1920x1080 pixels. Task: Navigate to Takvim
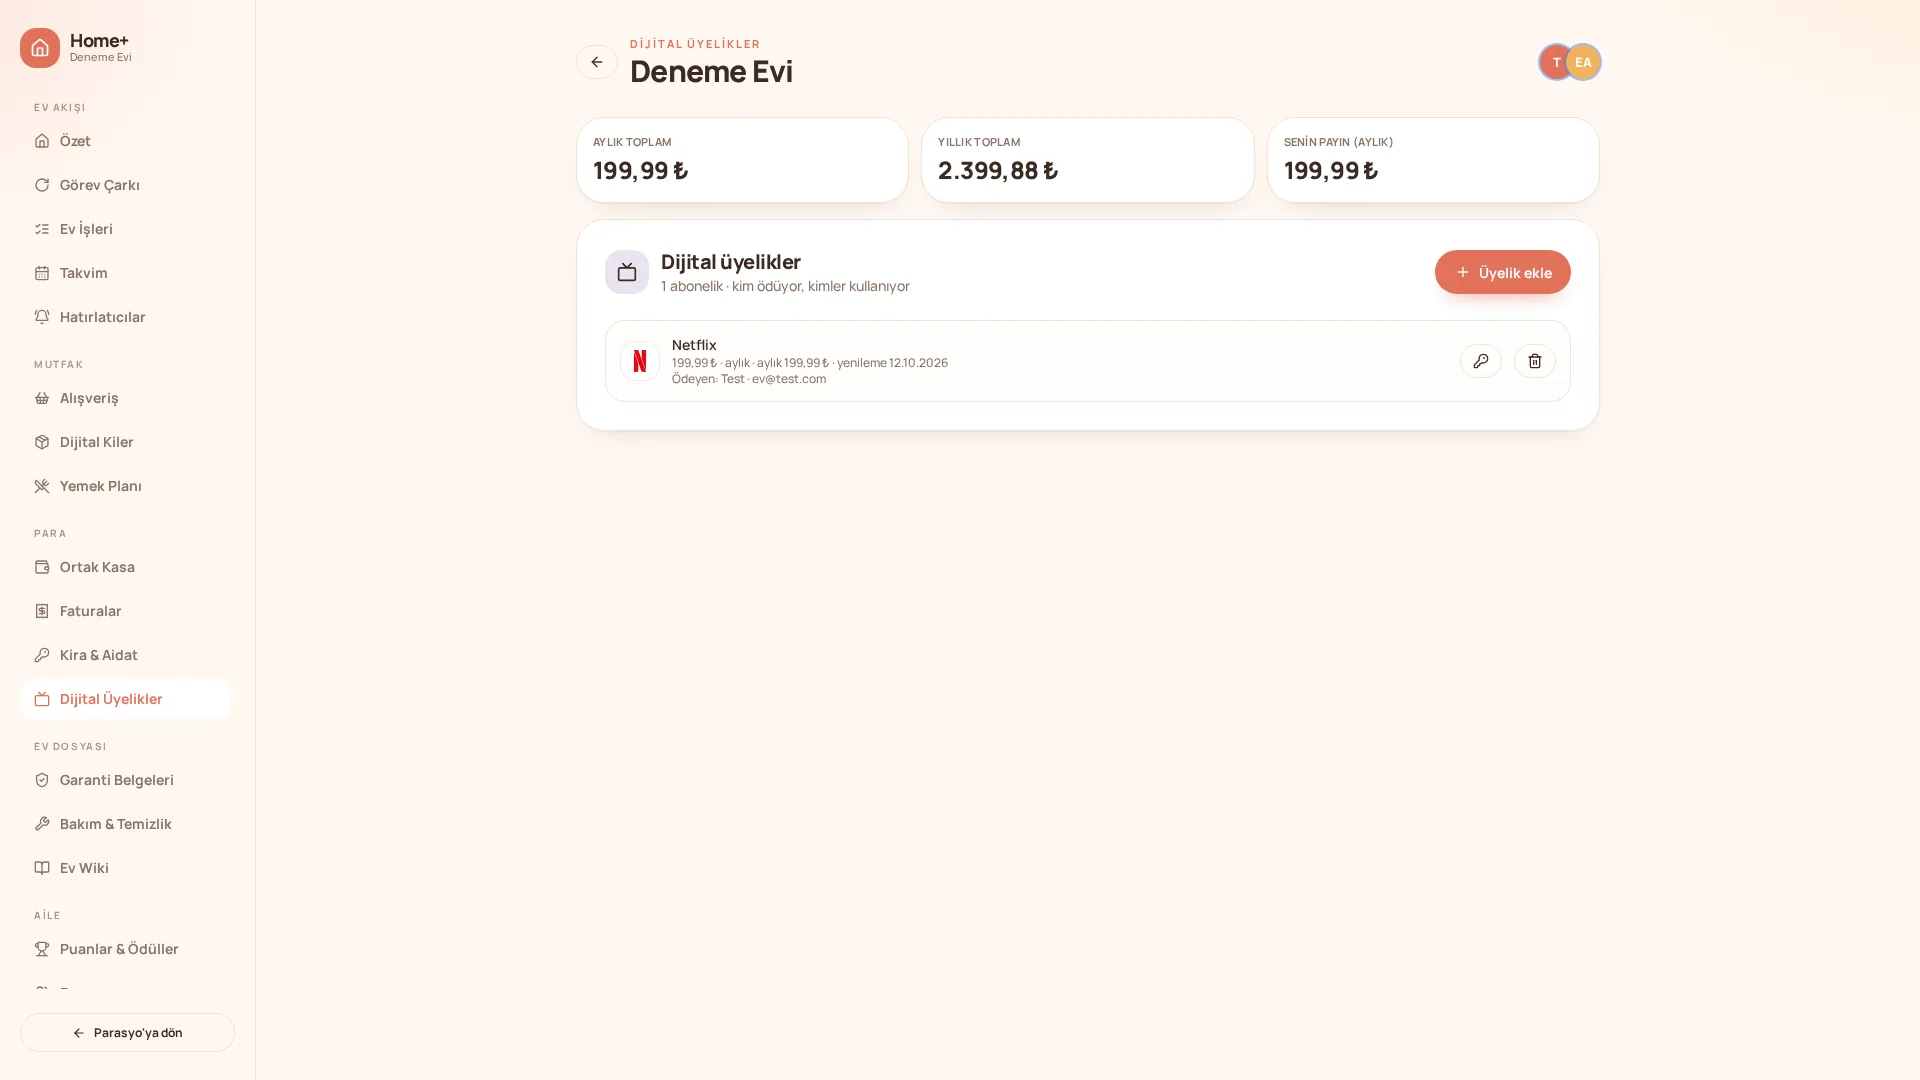point(125,273)
